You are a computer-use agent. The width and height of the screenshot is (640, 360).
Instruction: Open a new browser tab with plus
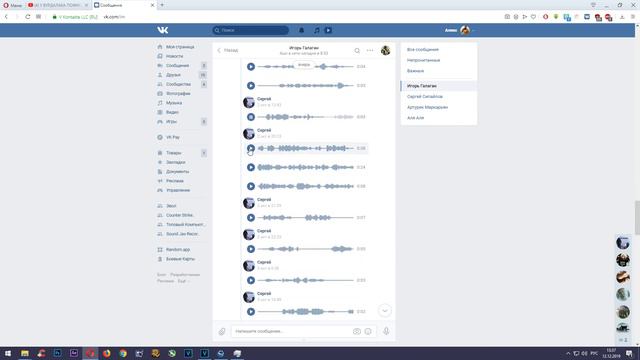(x=162, y=5)
